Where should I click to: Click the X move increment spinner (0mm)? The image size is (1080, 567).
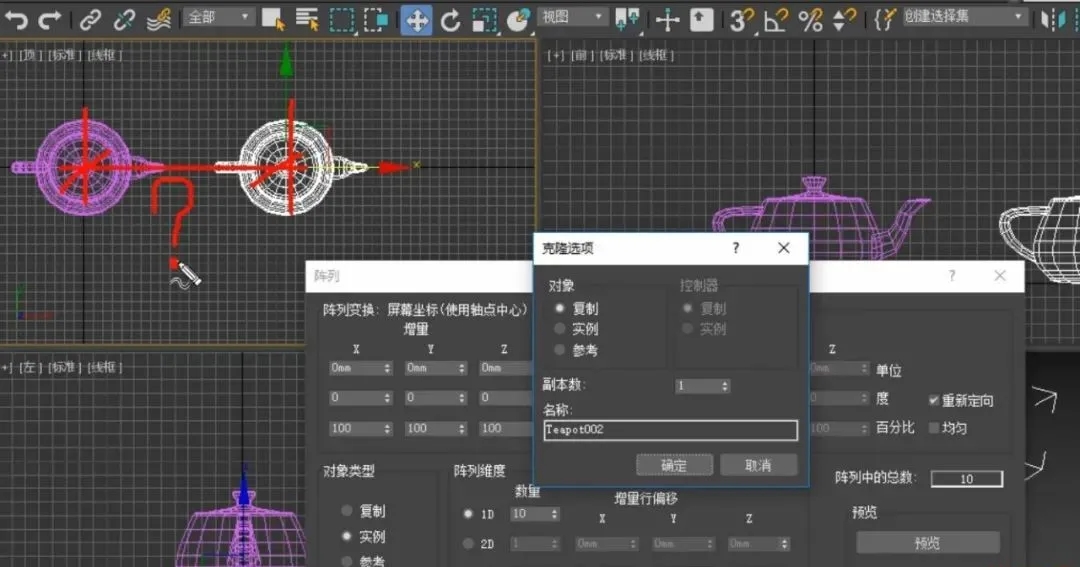click(x=387, y=369)
